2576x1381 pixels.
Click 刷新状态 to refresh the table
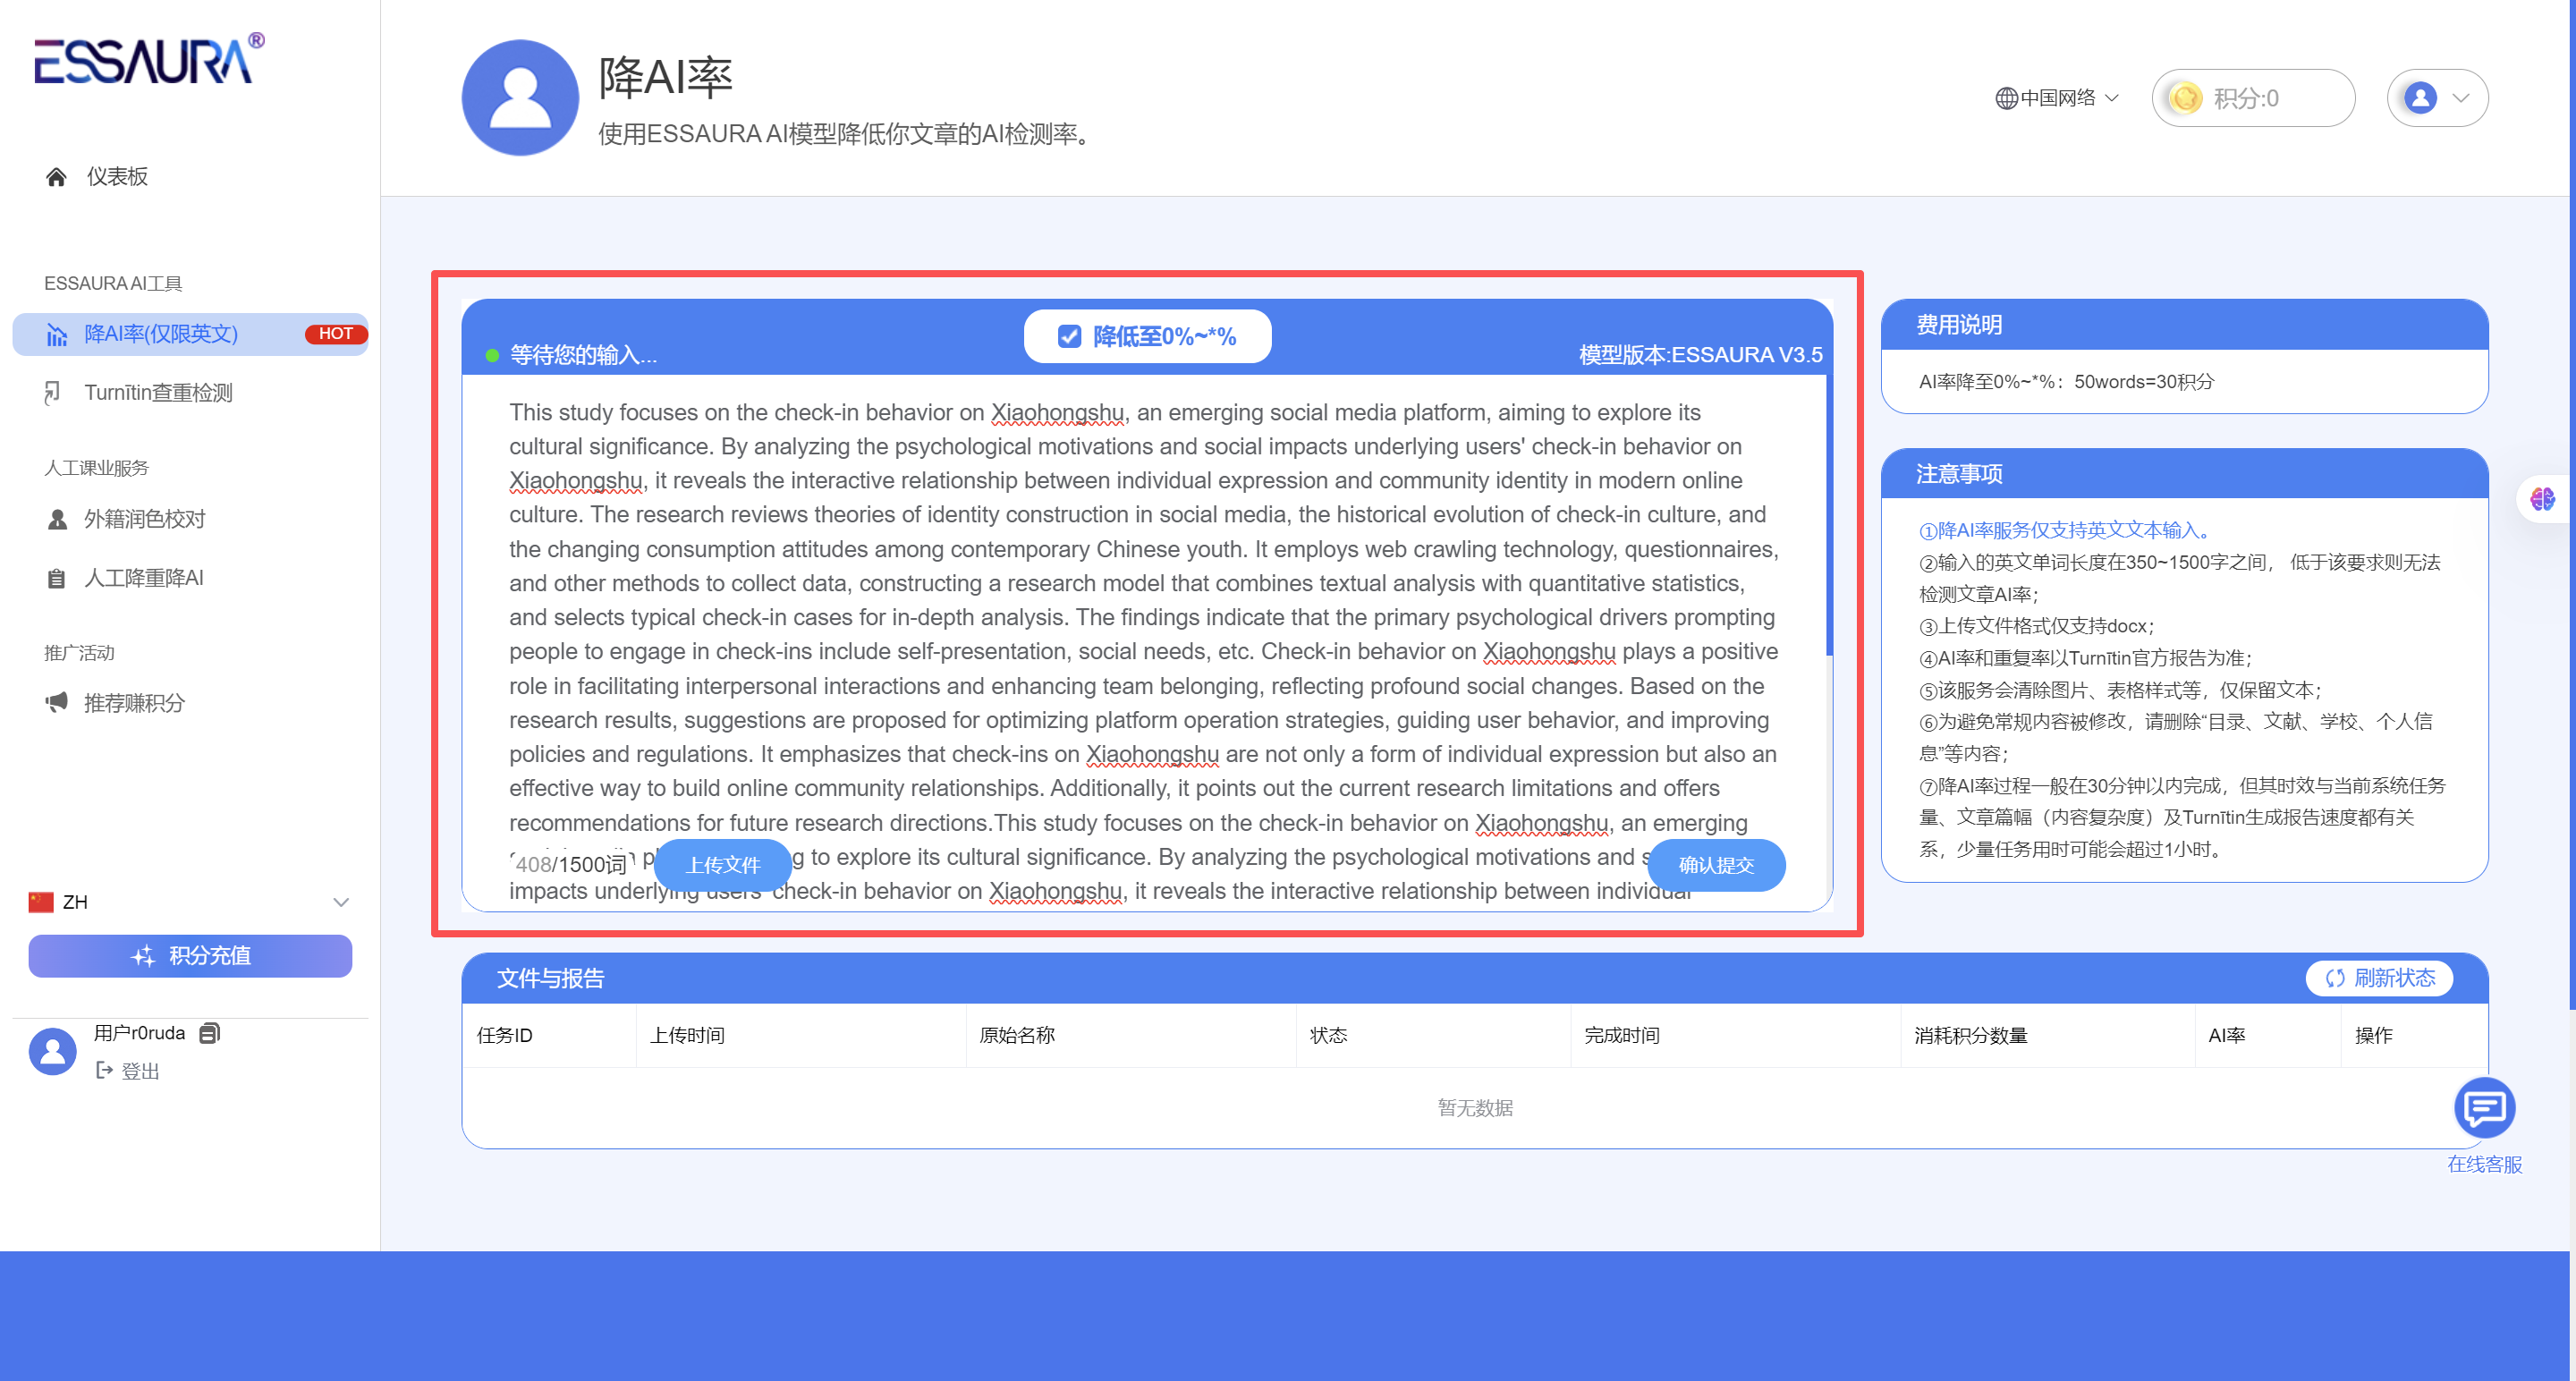coord(2380,978)
